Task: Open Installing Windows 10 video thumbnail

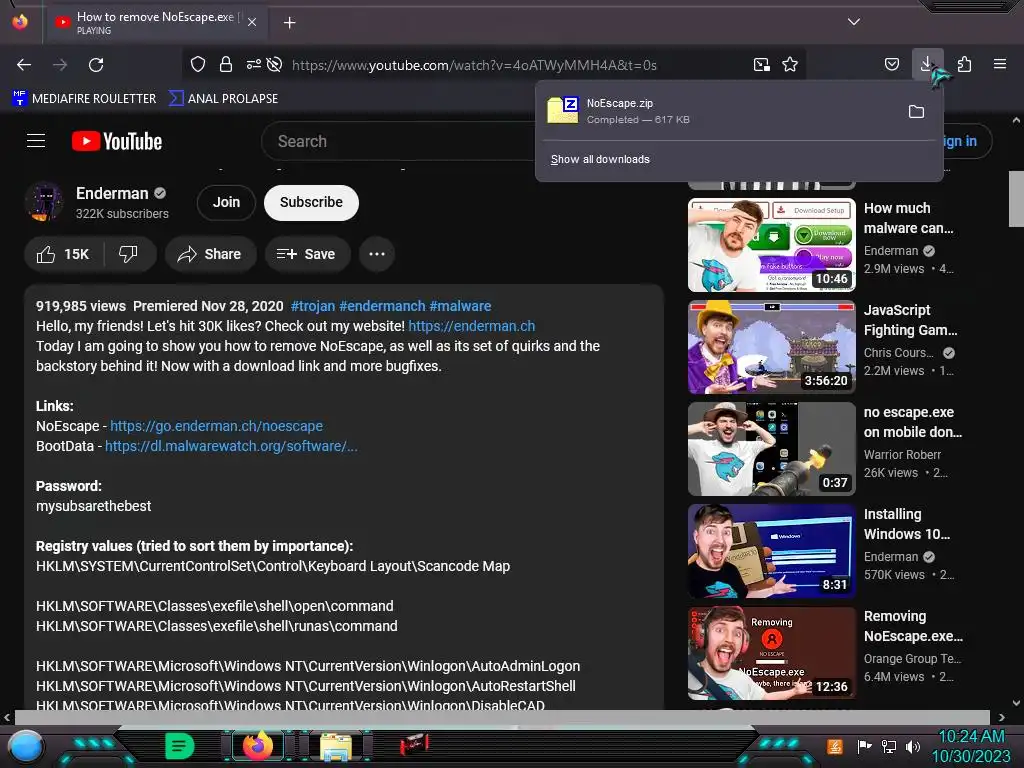Action: tap(771, 551)
